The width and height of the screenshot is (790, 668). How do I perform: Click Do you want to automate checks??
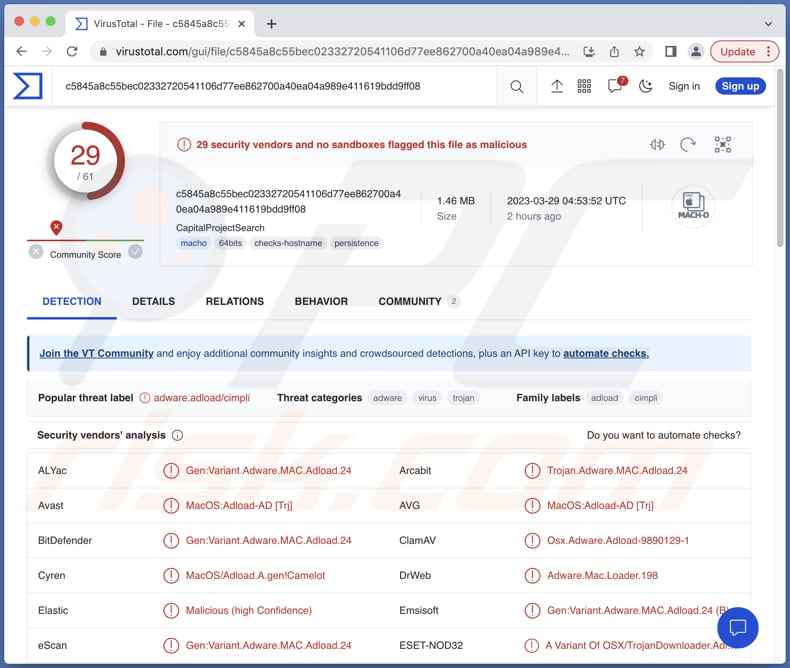[664, 435]
